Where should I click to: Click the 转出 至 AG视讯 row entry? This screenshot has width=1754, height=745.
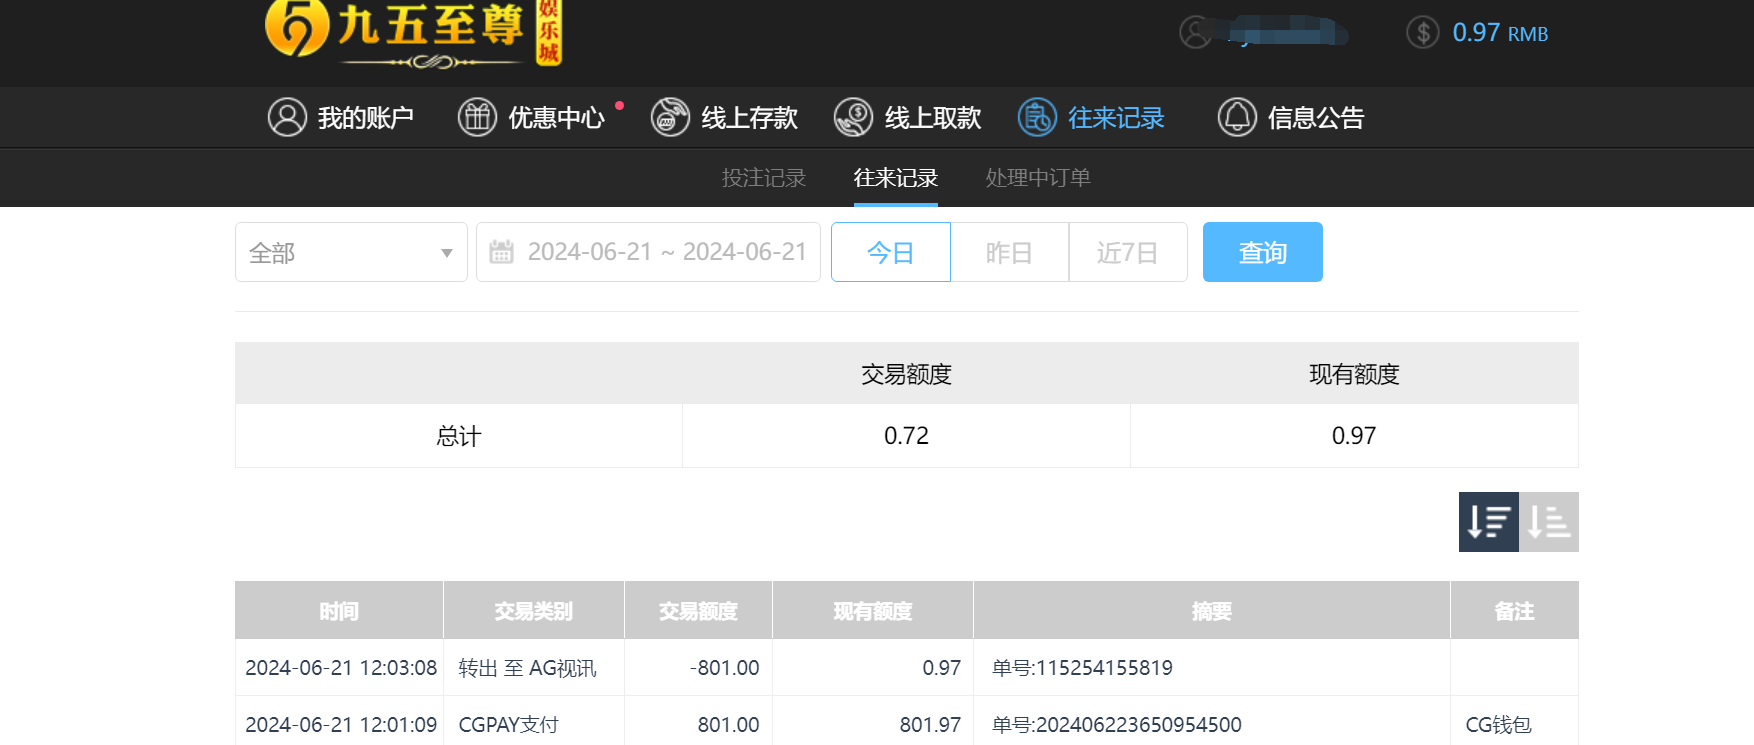[x=527, y=668]
